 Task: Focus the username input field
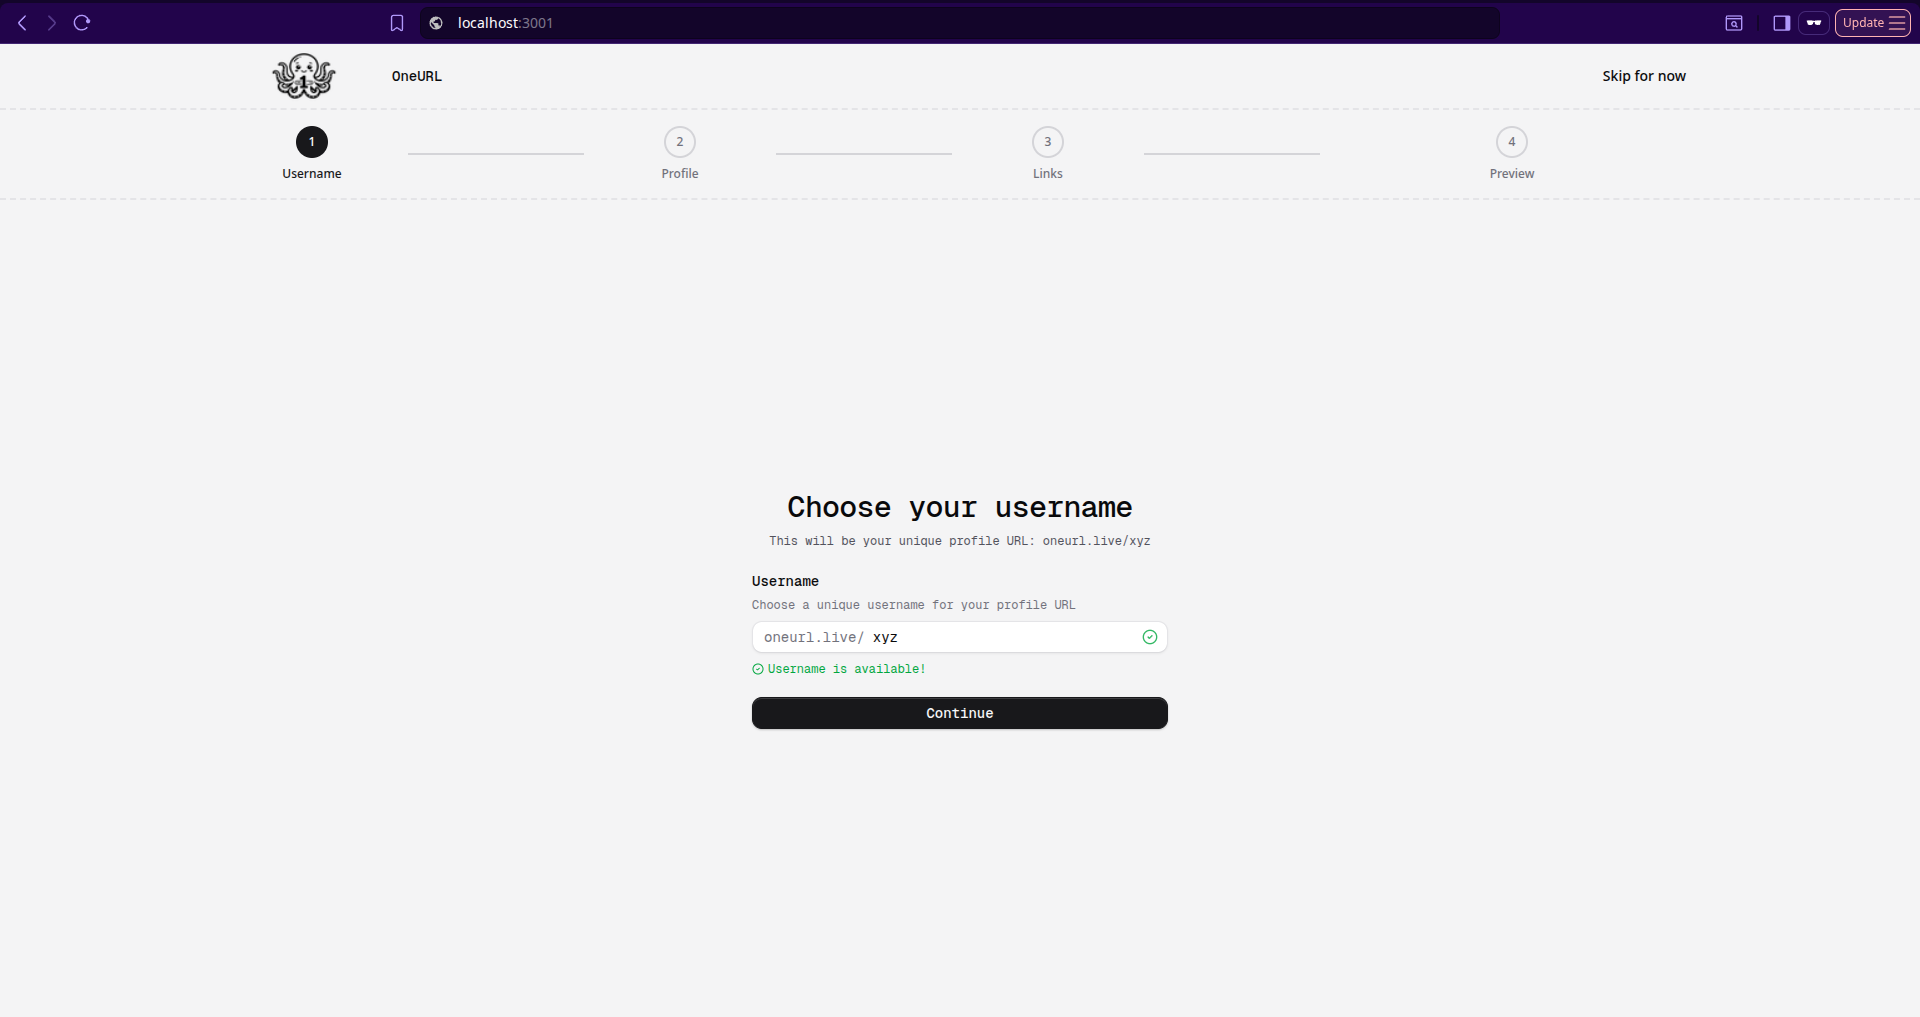point(1000,637)
